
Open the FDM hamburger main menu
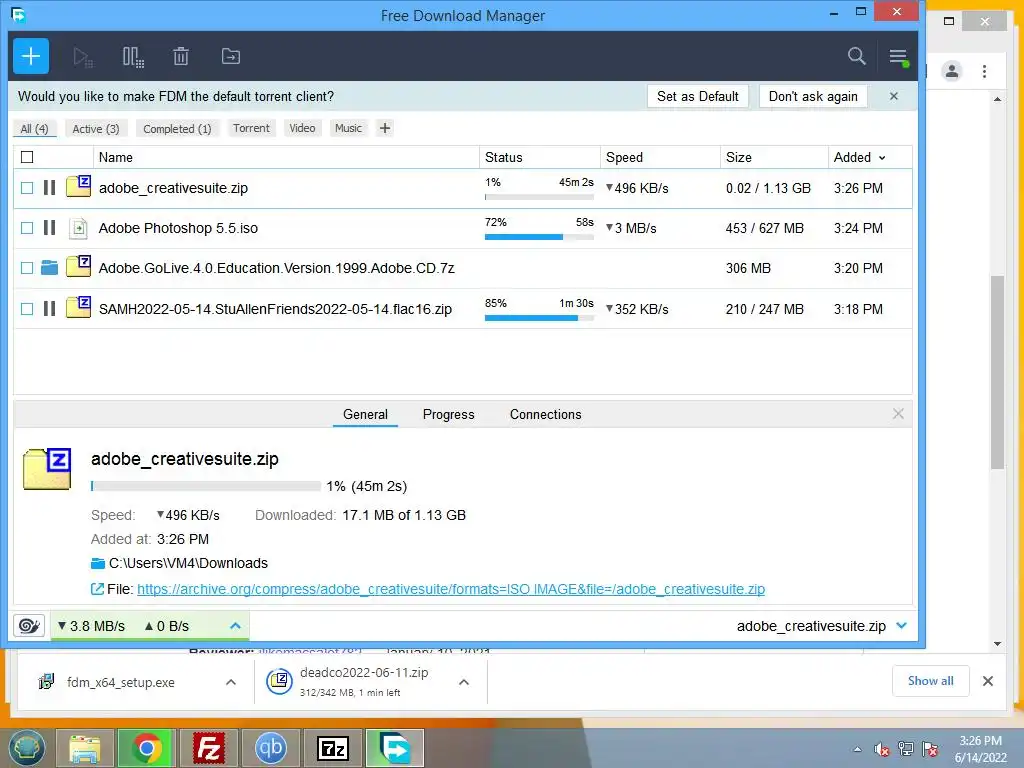pos(898,57)
